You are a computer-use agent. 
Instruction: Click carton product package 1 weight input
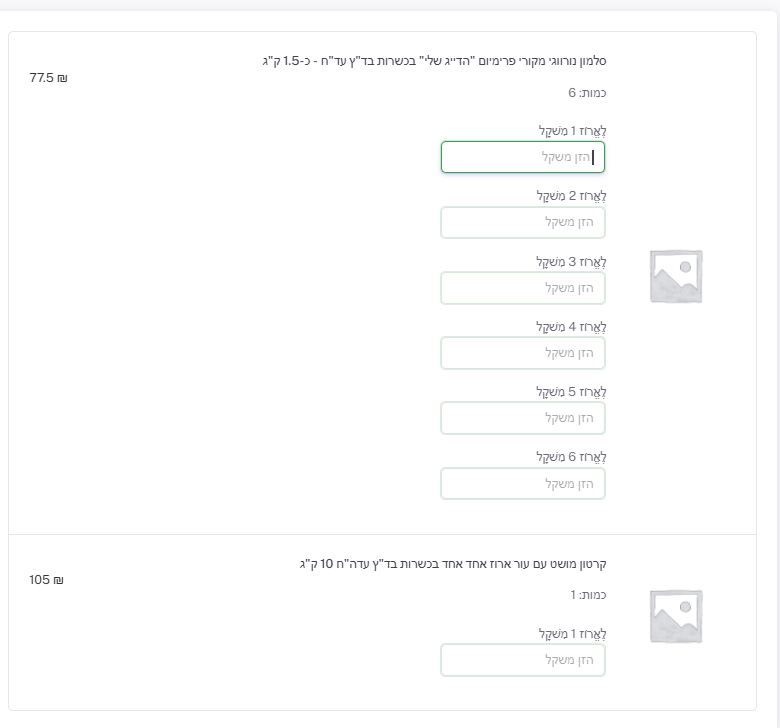tap(522, 660)
